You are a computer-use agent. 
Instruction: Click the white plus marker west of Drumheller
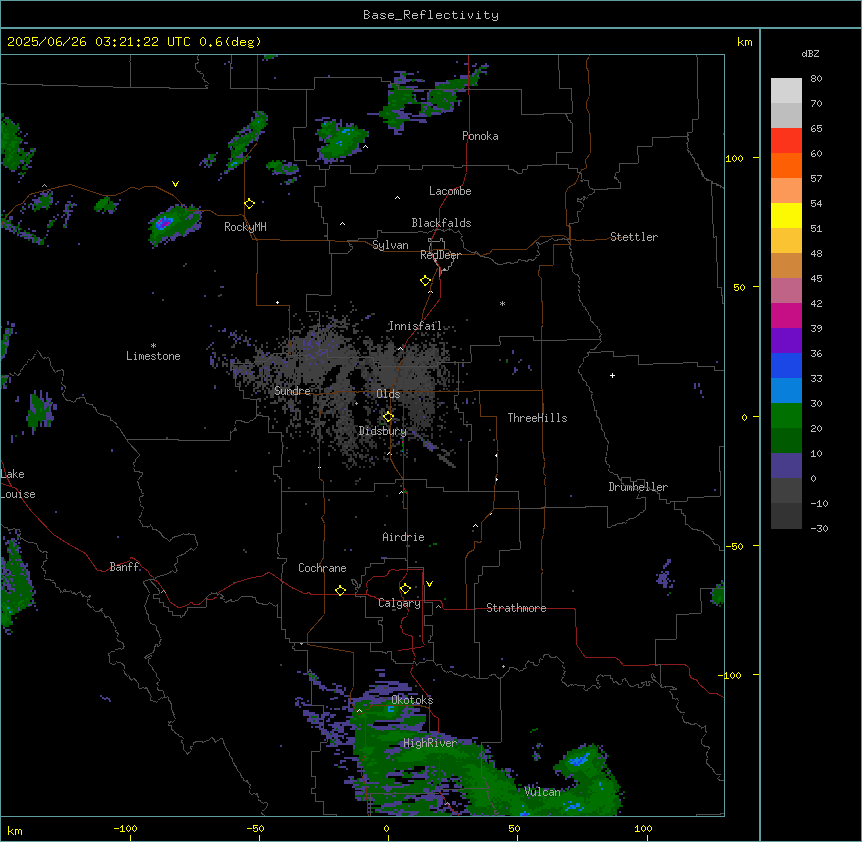[x=612, y=375]
